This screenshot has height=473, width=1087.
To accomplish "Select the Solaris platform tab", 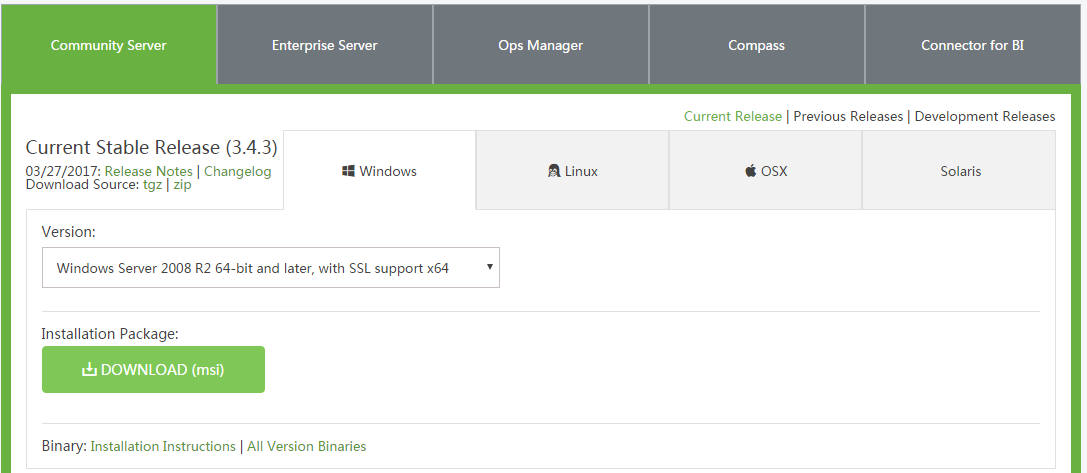I will pos(959,171).
